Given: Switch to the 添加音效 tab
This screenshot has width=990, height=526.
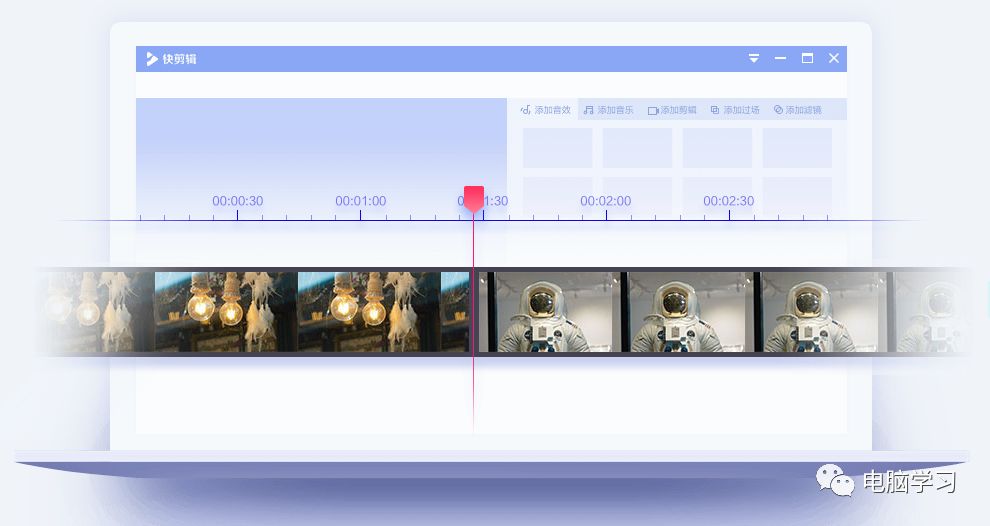Looking at the screenshot, I should click(546, 110).
